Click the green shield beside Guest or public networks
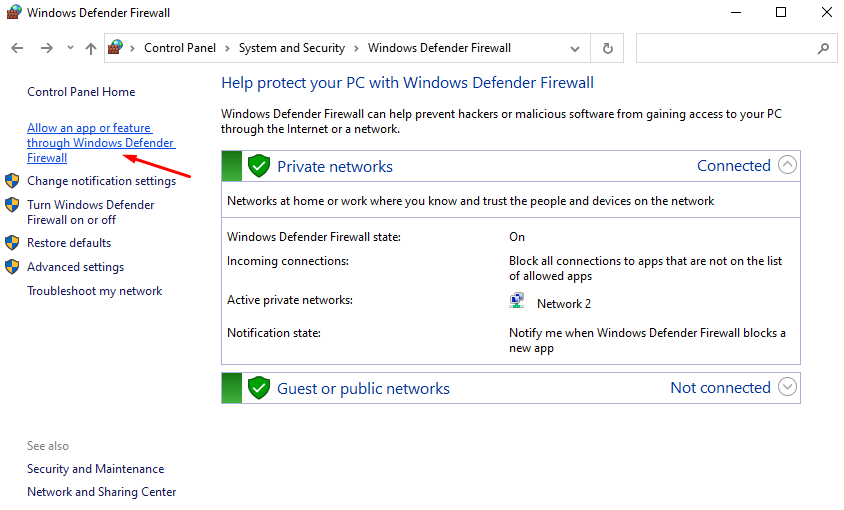Image resolution: width=844 pixels, height=510 pixels. click(x=259, y=388)
